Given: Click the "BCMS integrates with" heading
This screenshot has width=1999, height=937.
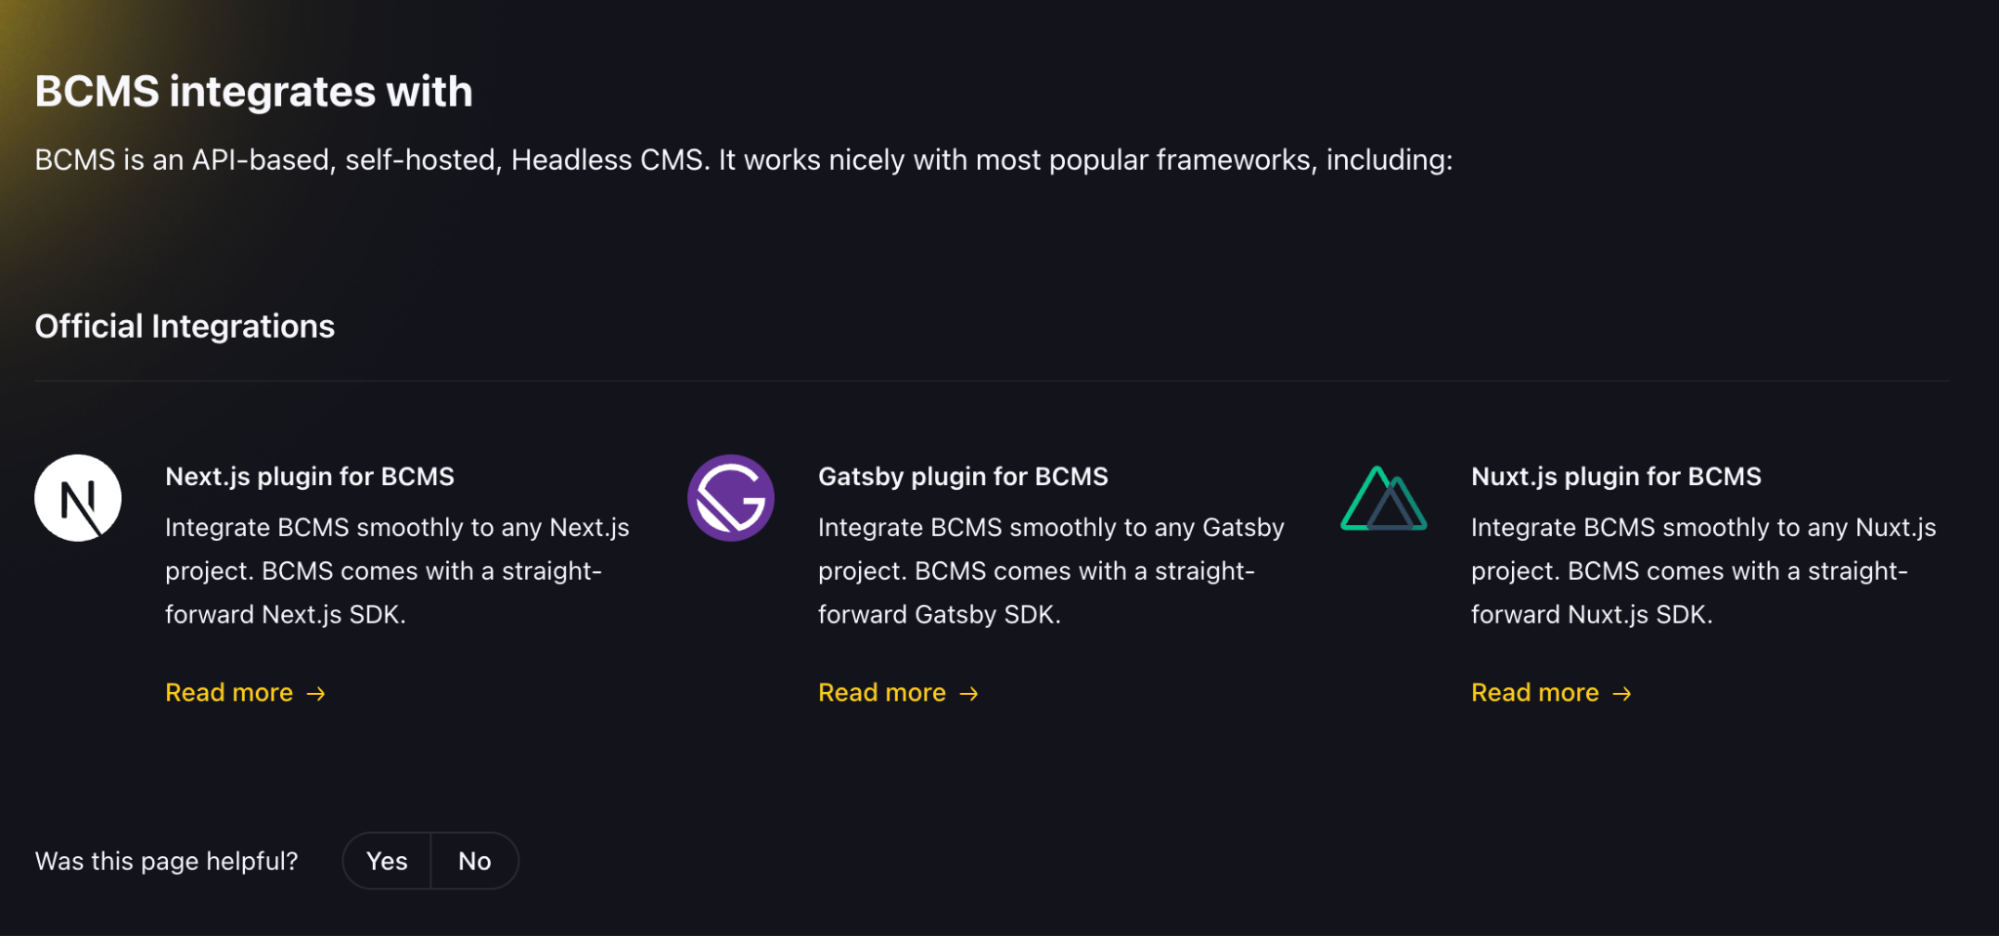Looking at the screenshot, I should coord(254,92).
